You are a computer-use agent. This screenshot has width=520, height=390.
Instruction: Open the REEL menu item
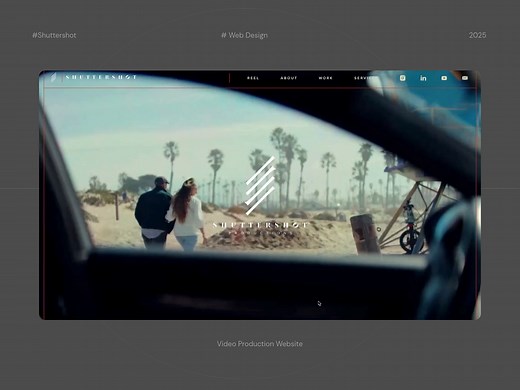coord(253,78)
